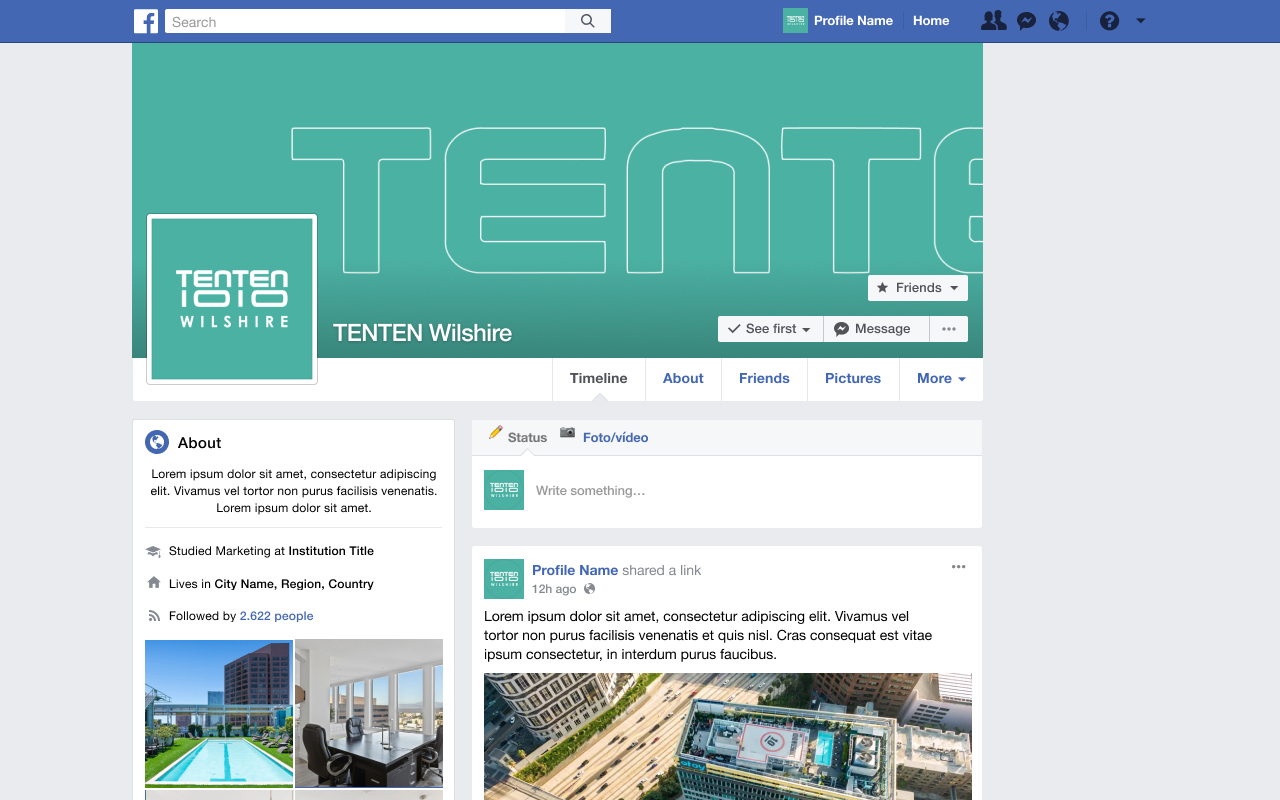The width and height of the screenshot is (1280, 800).
Task: Click the composer avatar image
Action: click(x=504, y=490)
